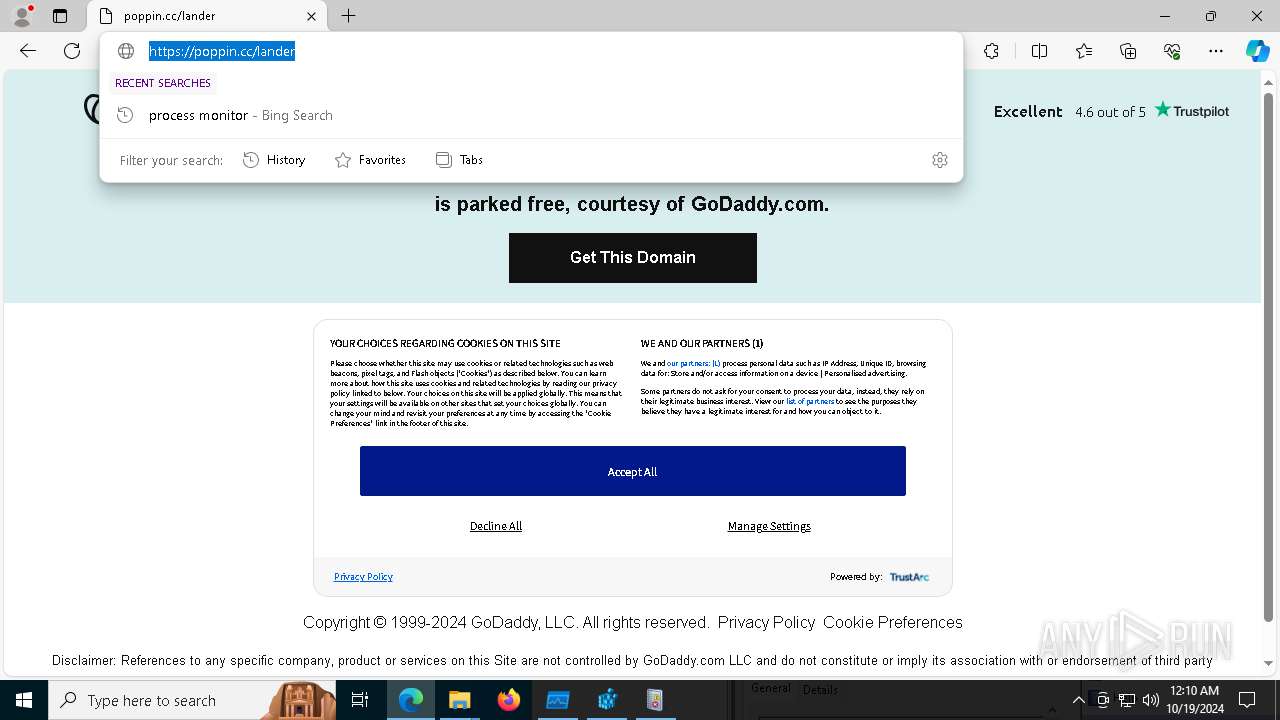
Task: Open the Copilot sidebar icon
Action: [x=1257, y=51]
